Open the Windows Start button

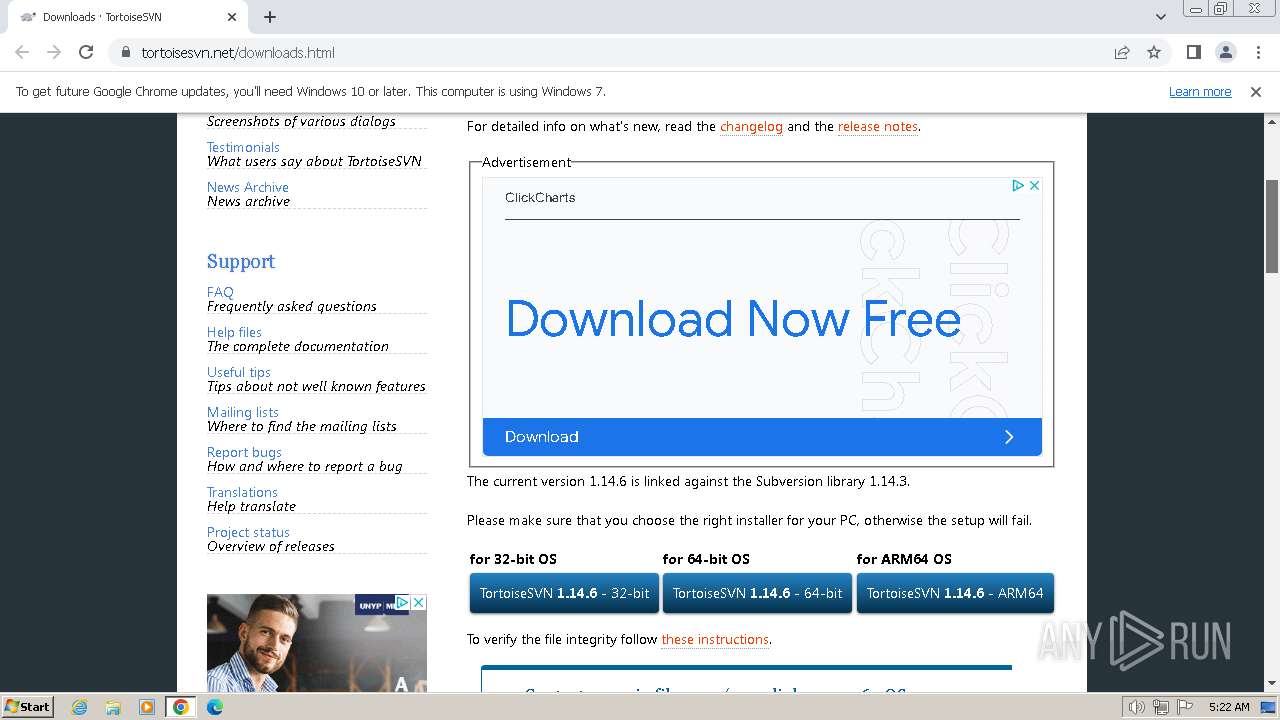[x=27, y=706]
